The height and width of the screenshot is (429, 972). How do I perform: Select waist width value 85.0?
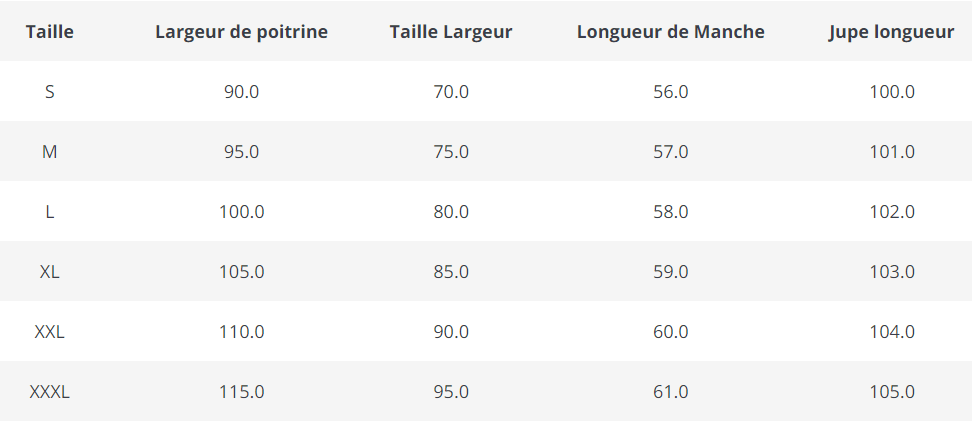[451, 272]
